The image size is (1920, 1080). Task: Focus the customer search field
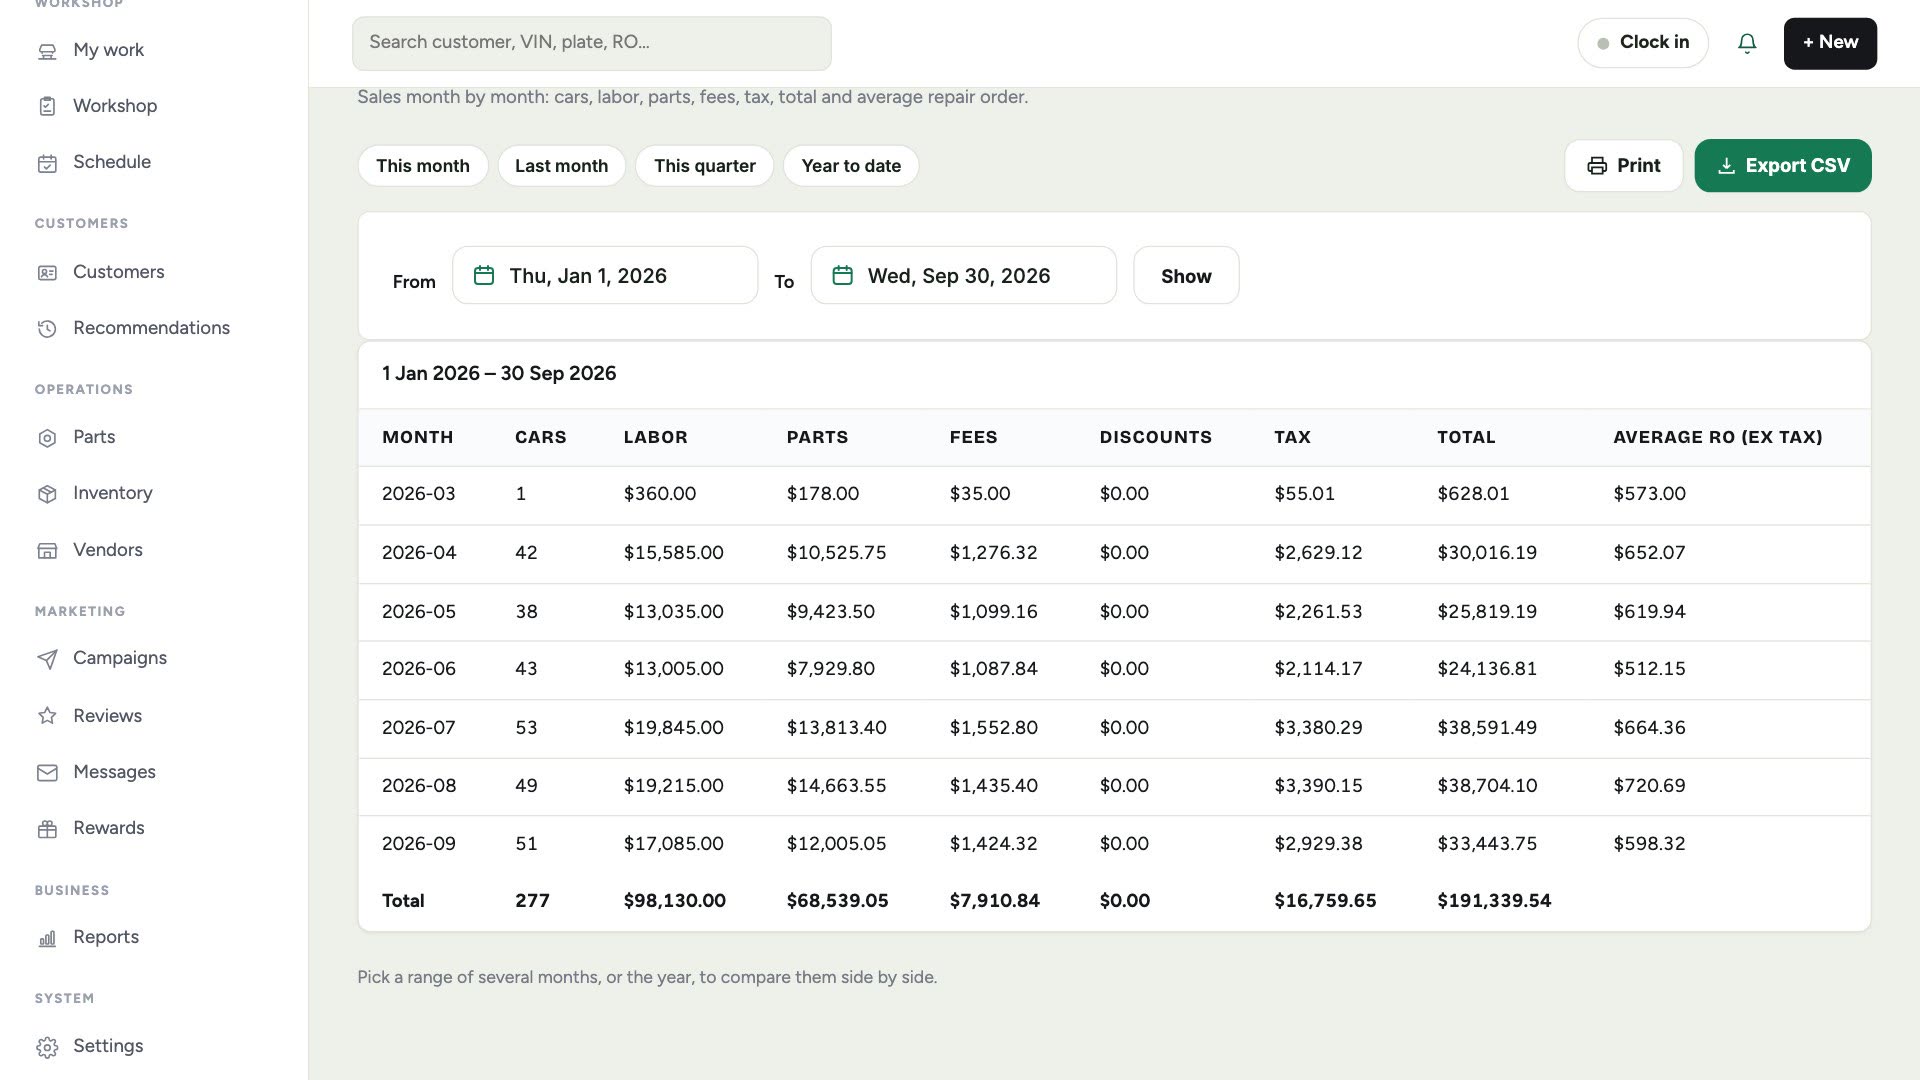[591, 43]
